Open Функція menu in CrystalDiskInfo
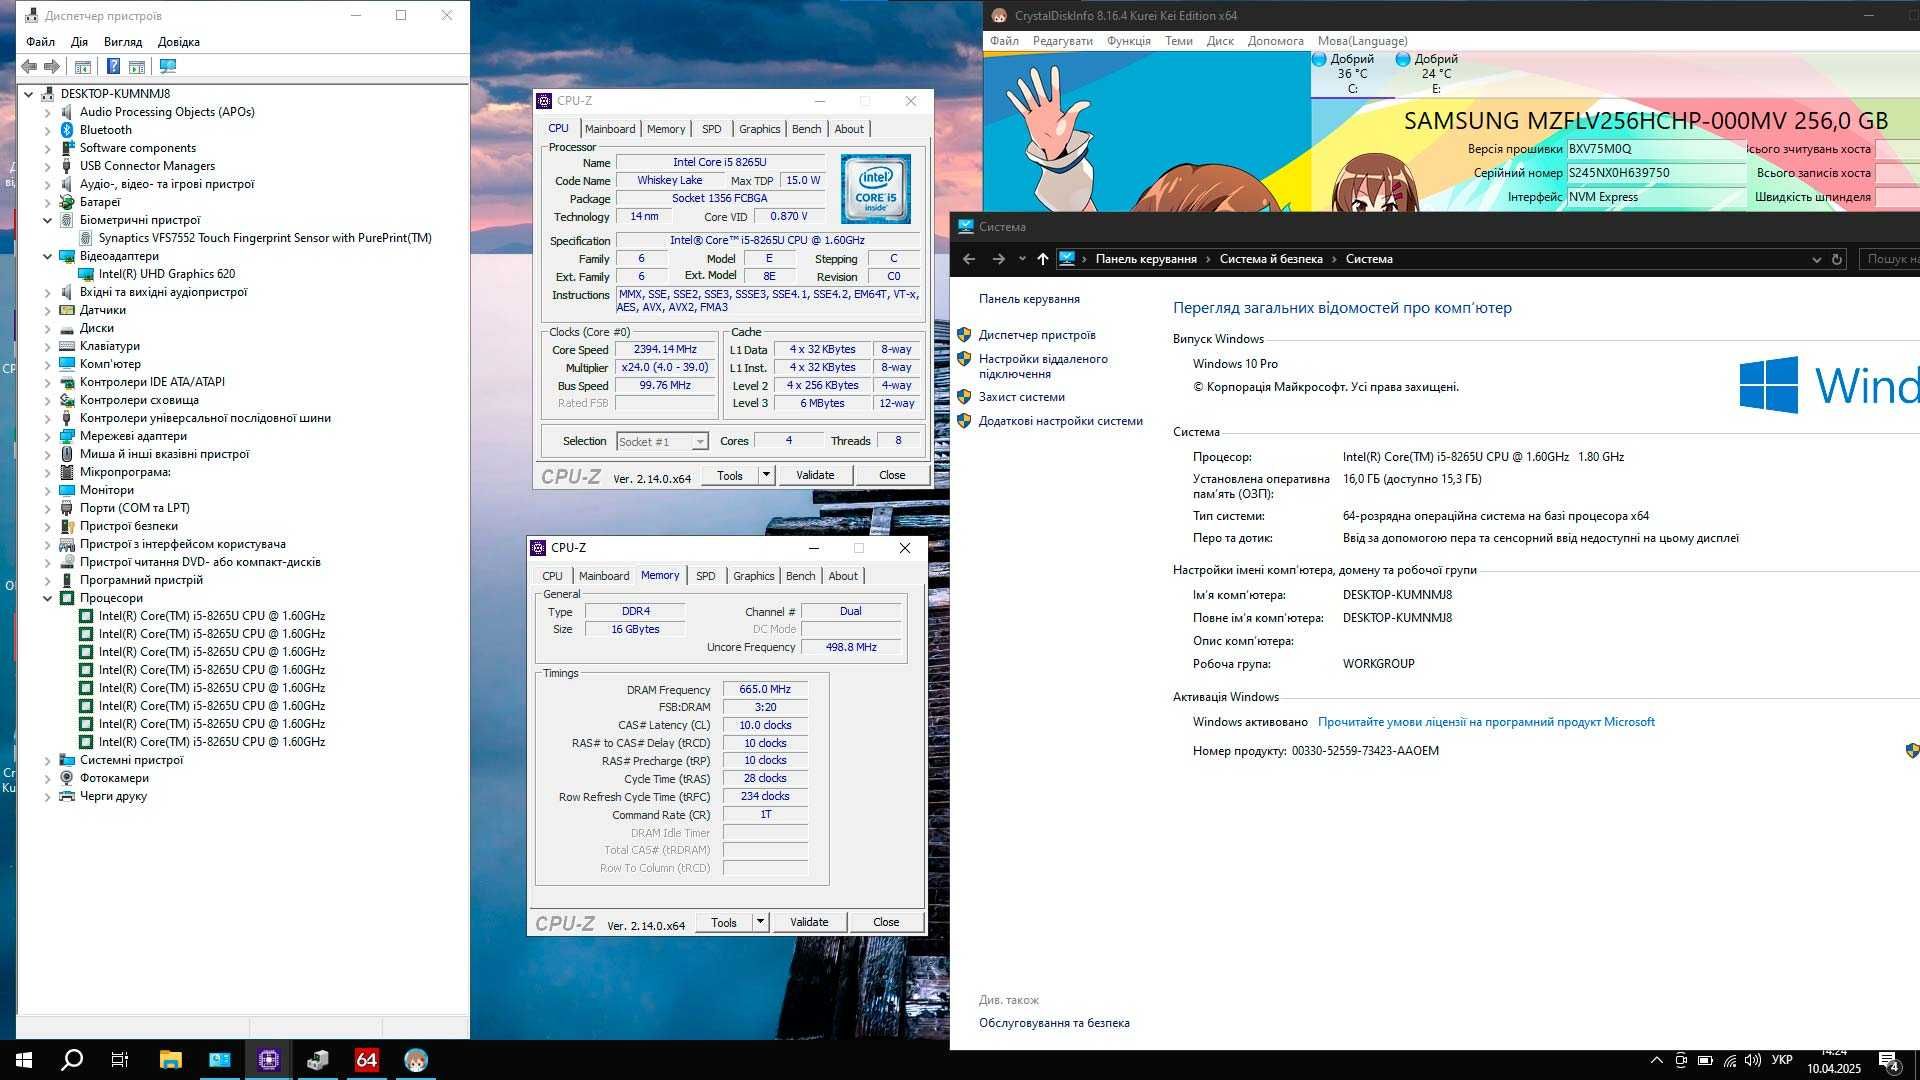 [1128, 41]
